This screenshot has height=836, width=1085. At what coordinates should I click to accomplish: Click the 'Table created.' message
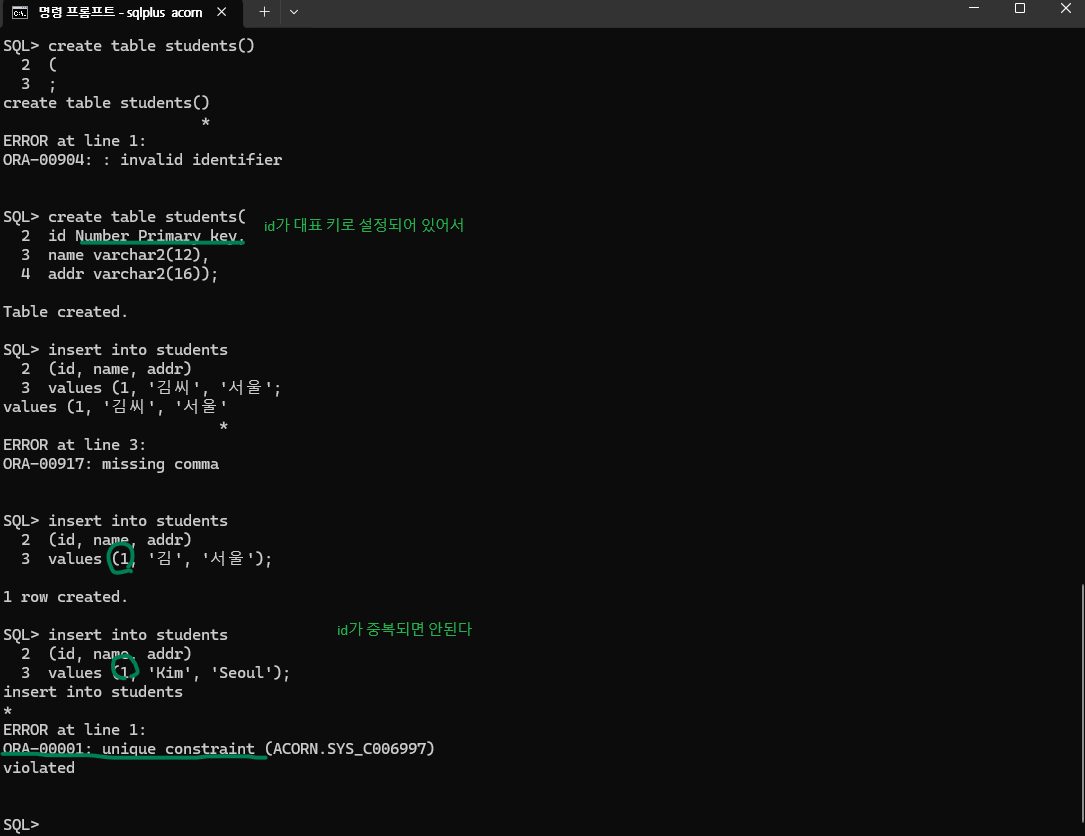[x=66, y=312]
